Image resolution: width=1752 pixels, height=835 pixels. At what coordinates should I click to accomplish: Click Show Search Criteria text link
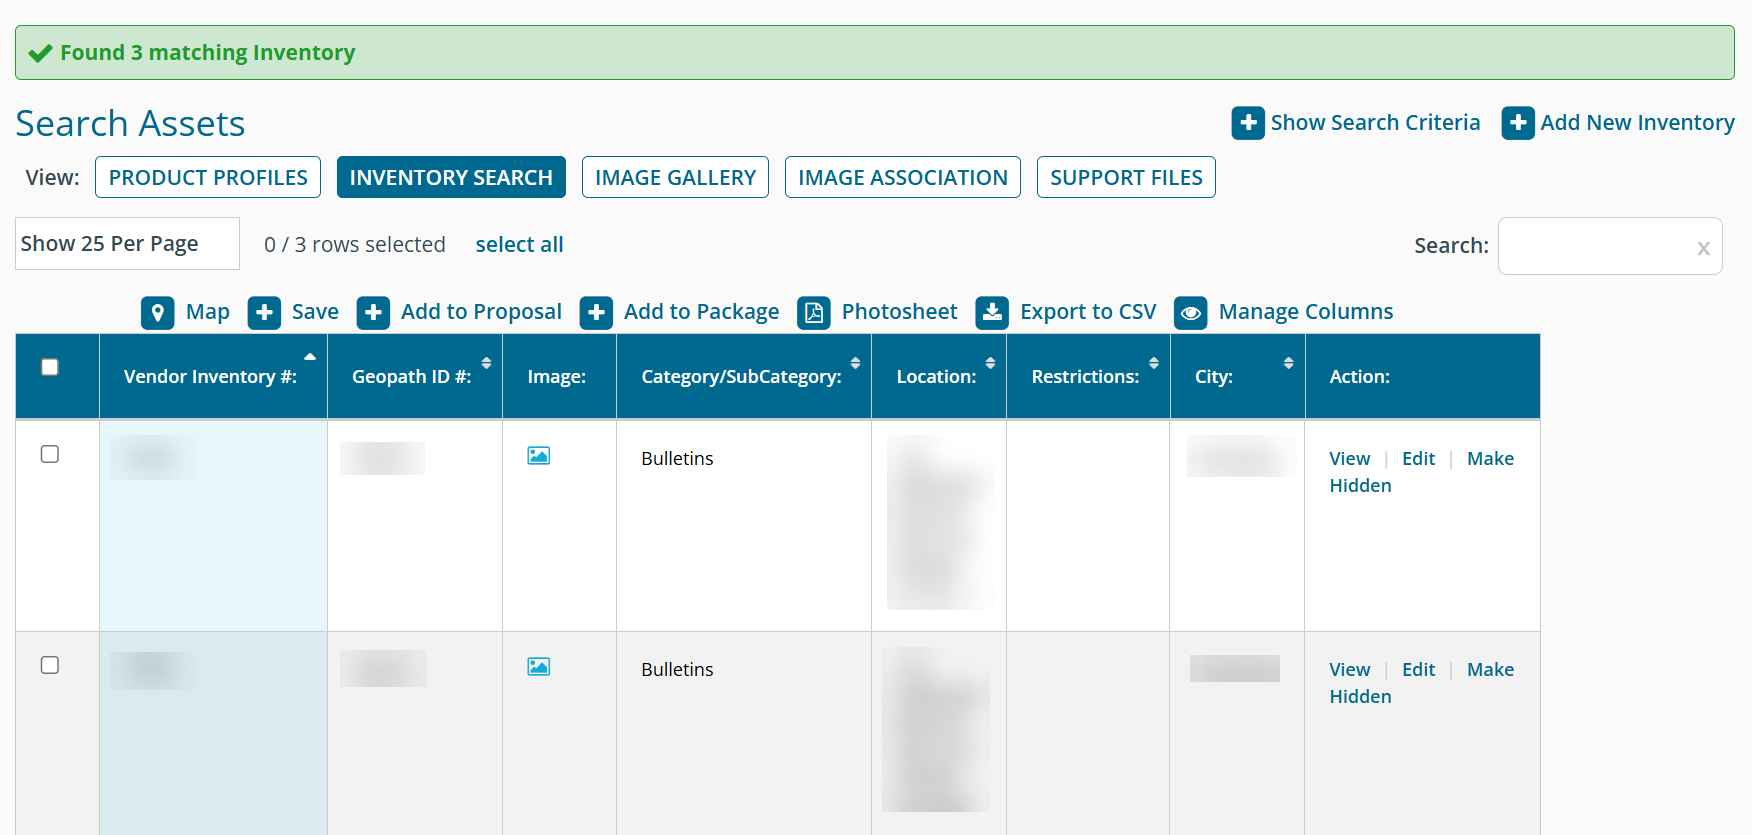pyautogui.click(x=1375, y=123)
